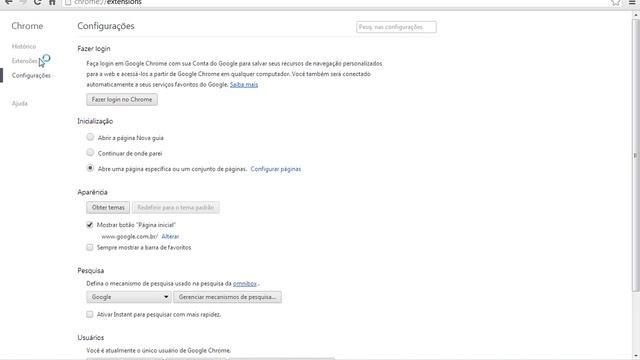Click the 'Pesquisa' section heading

click(91, 271)
